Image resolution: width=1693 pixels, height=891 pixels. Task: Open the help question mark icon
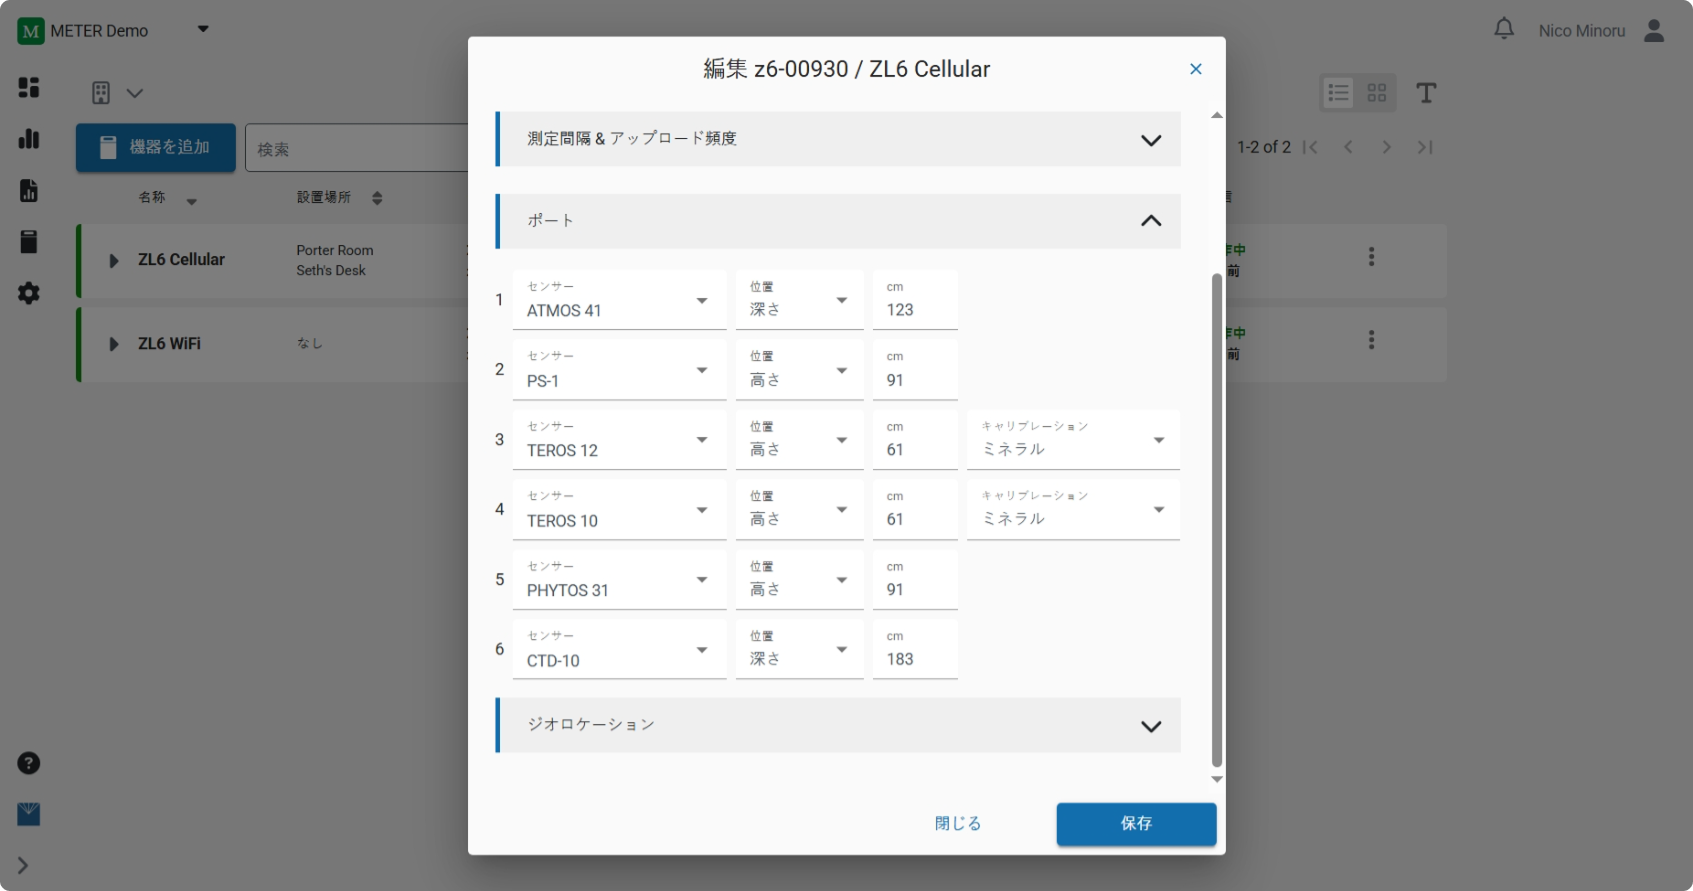click(29, 763)
